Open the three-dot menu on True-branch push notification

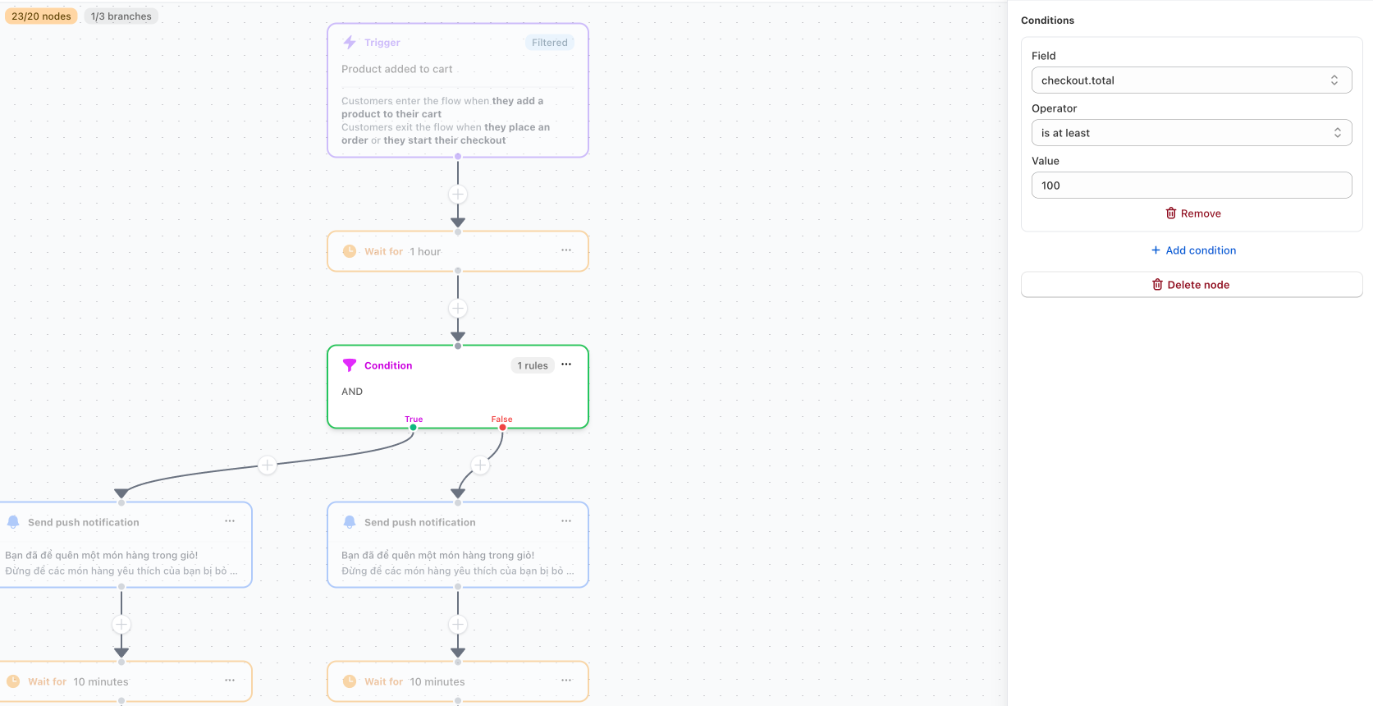[230, 521]
